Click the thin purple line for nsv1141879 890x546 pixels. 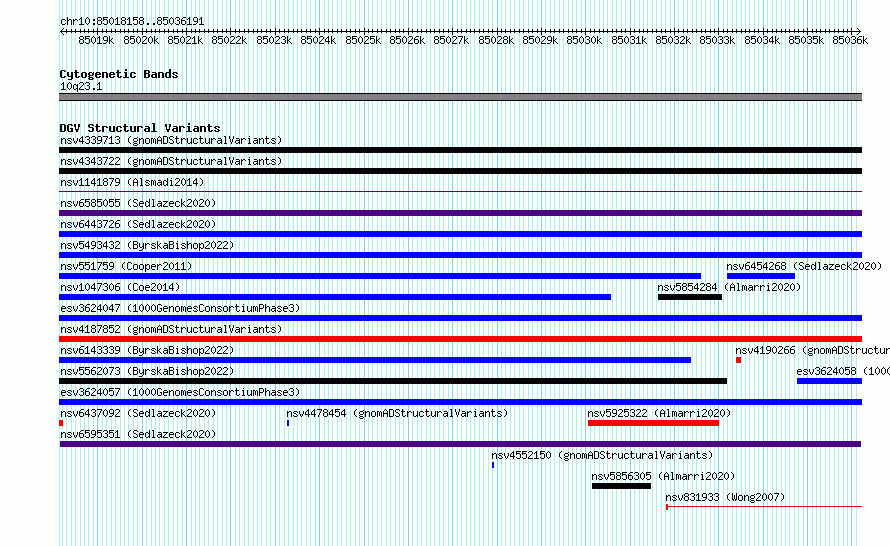click(460, 192)
